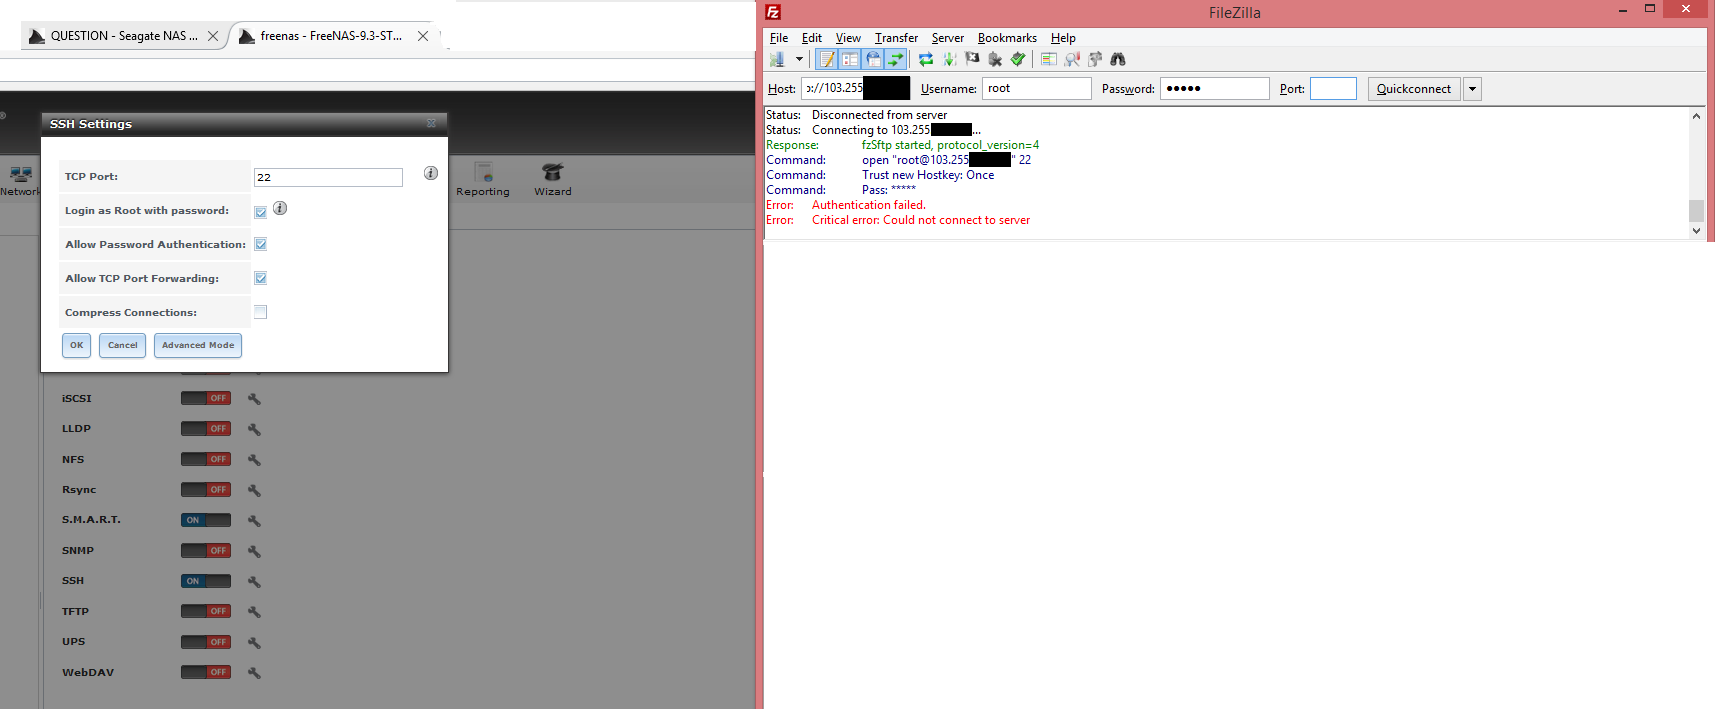Click info icon next to Login as Root
The height and width of the screenshot is (709, 1715).
(x=280, y=208)
